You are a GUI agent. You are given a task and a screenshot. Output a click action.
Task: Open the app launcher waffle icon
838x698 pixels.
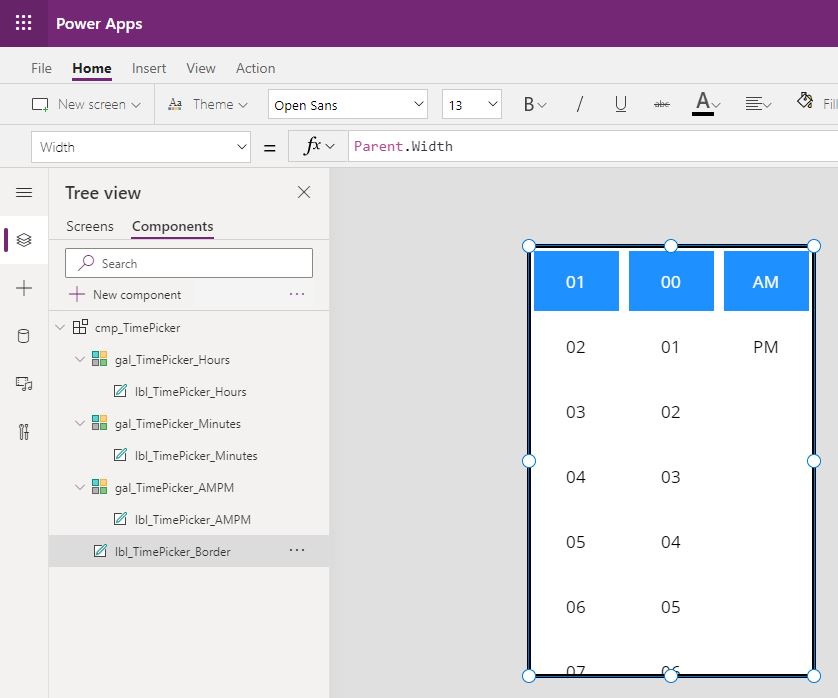point(24,23)
